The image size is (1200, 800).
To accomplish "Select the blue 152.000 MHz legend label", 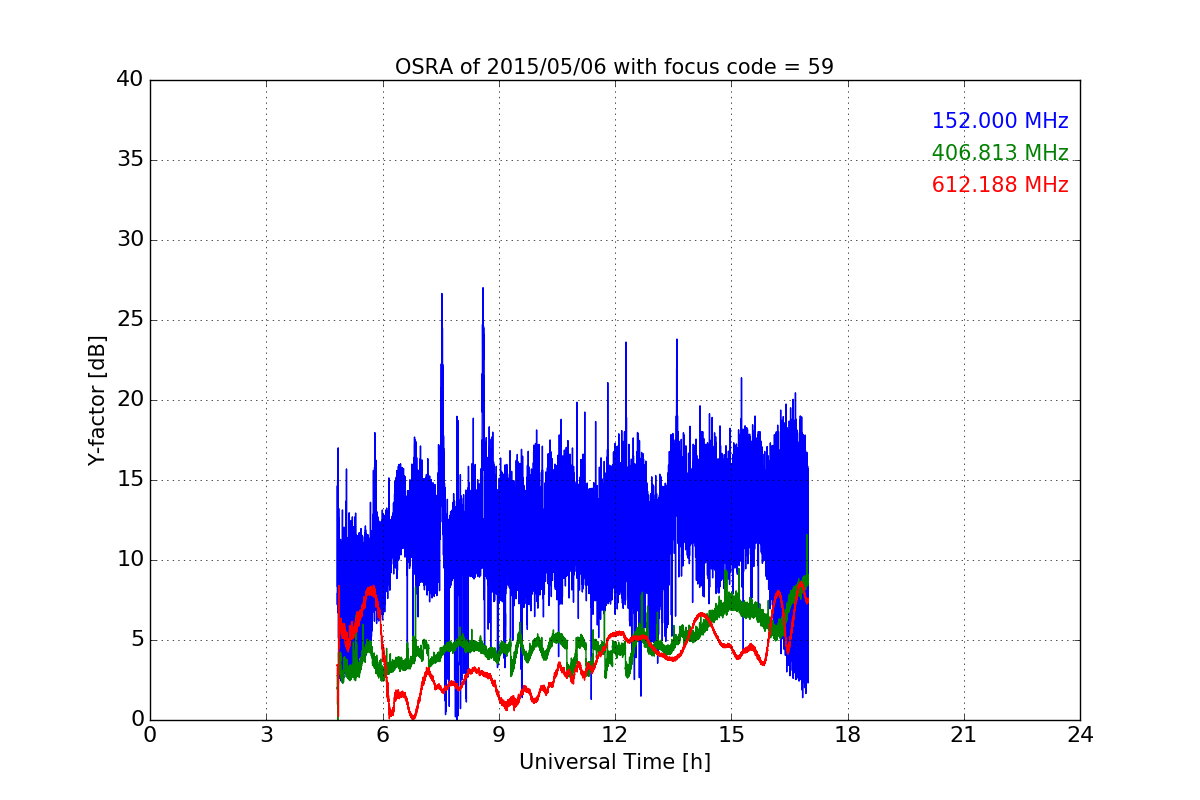I will 1000,121.
